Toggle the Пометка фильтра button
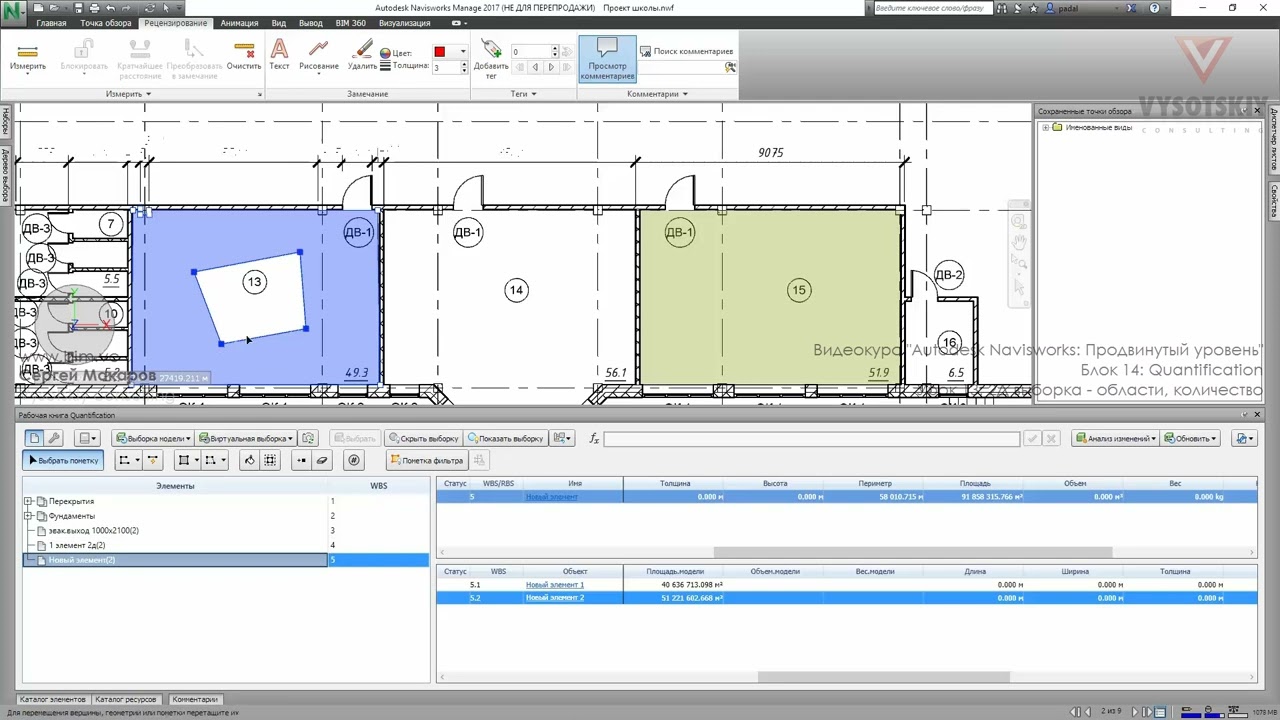Screen dimensions: 1280x720 pyautogui.click(x=426, y=460)
